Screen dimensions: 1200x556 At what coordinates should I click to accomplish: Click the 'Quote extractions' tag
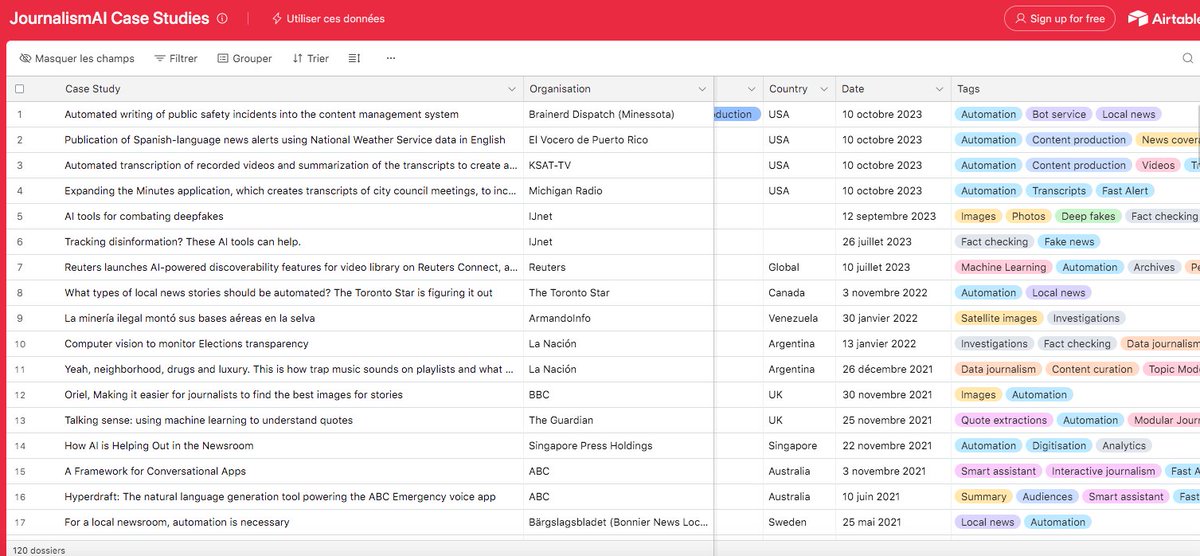1004,420
